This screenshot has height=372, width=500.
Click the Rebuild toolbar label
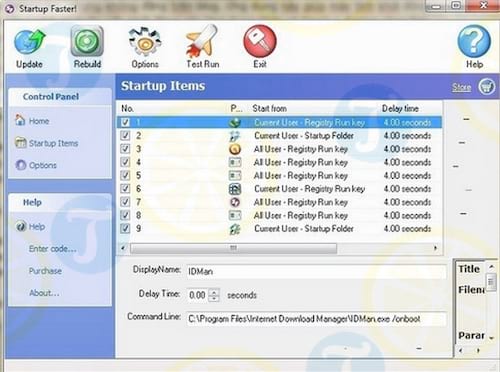coord(87,64)
